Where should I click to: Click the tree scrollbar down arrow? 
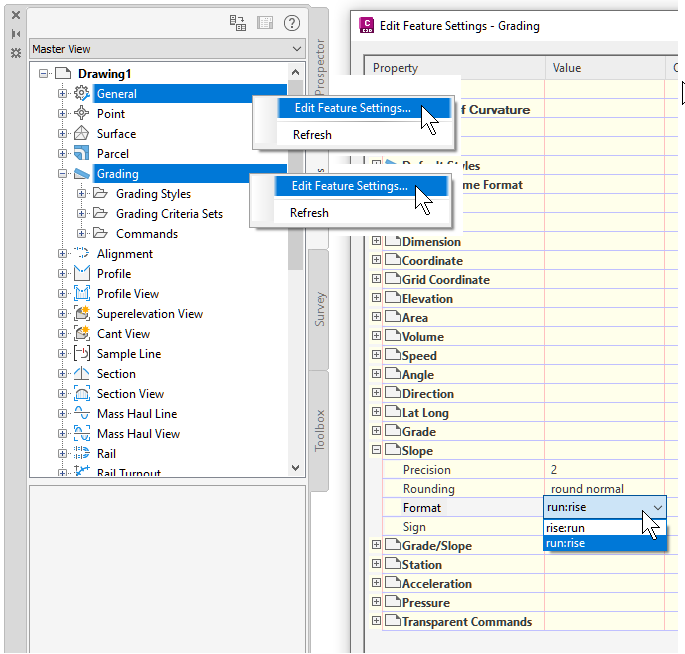(295, 468)
